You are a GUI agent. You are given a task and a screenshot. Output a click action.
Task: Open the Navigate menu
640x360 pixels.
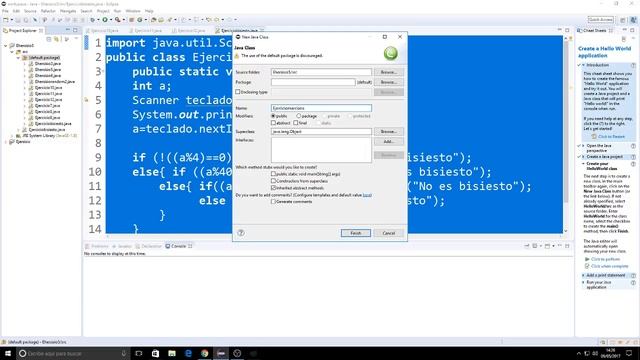pos(68,11)
